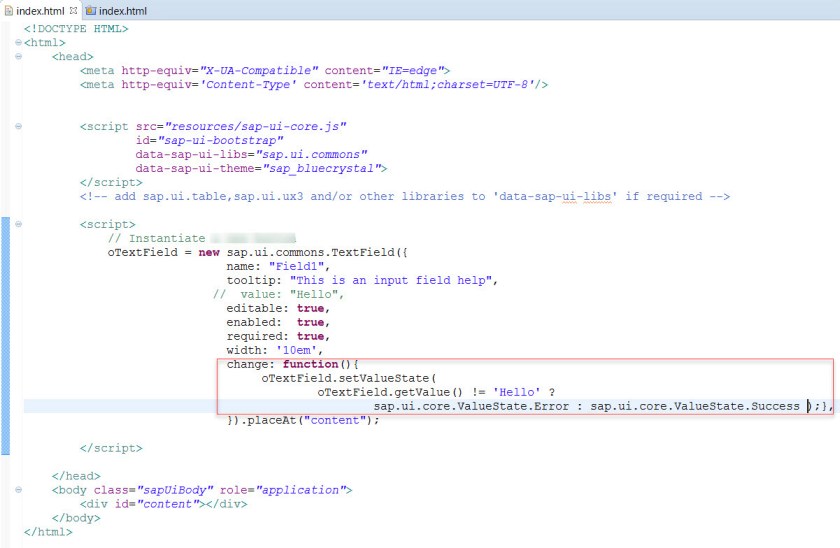Click the editable: true property line

click(x=278, y=308)
